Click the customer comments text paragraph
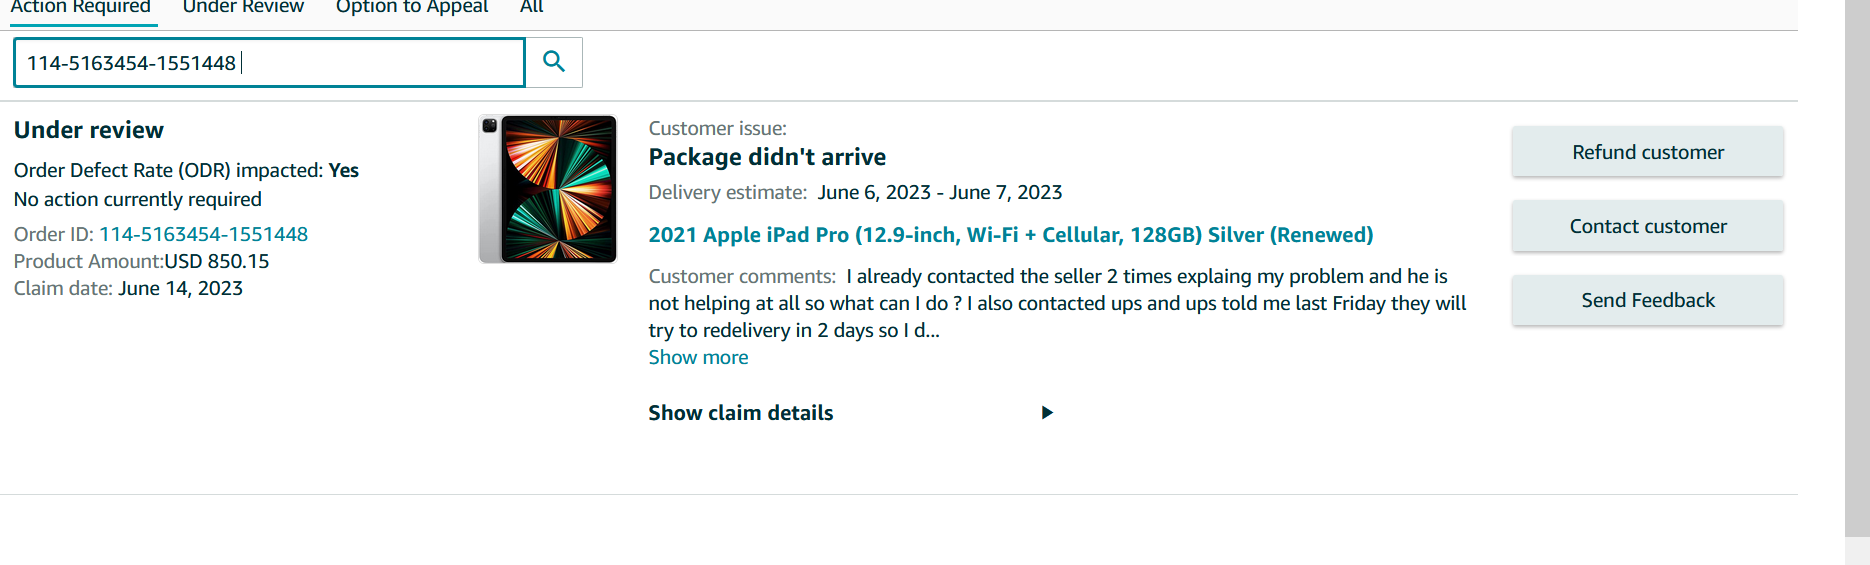1870x565 pixels. 1057,303
